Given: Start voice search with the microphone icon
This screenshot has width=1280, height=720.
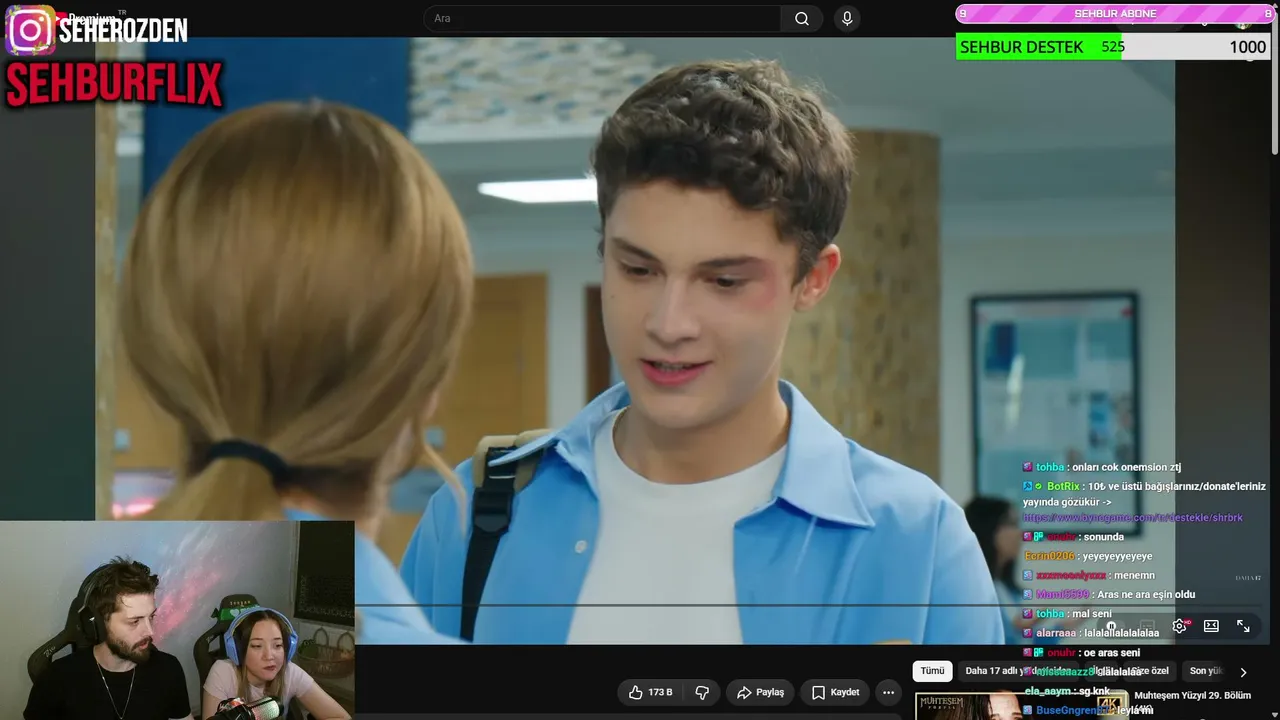Looking at the screenshot, I should point(847,18).
